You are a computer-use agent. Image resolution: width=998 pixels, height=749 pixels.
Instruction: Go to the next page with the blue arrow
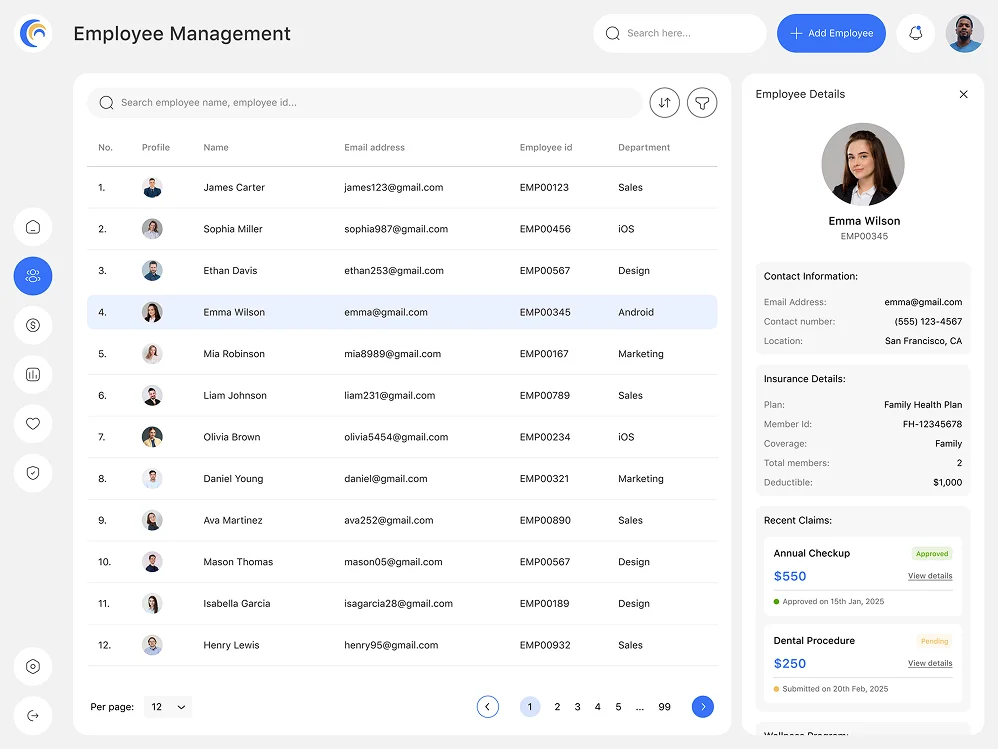click(x=703, y=706)
